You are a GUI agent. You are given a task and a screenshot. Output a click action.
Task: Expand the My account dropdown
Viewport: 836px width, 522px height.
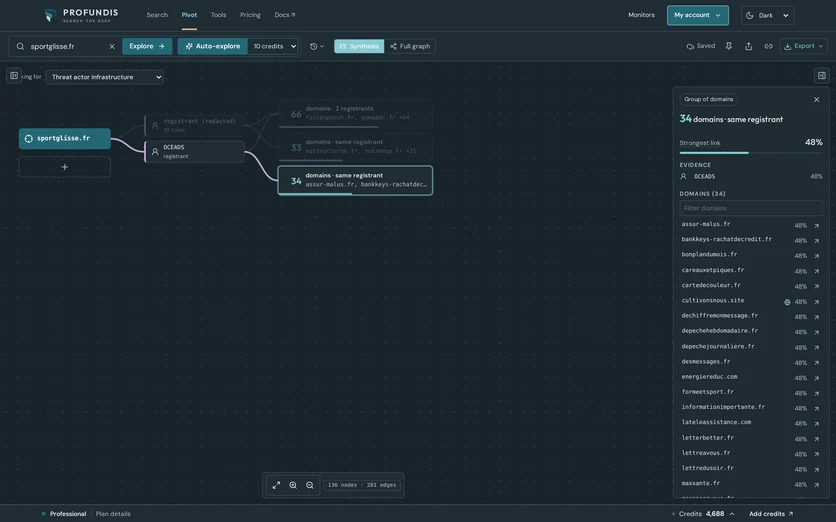pos(697,15)
